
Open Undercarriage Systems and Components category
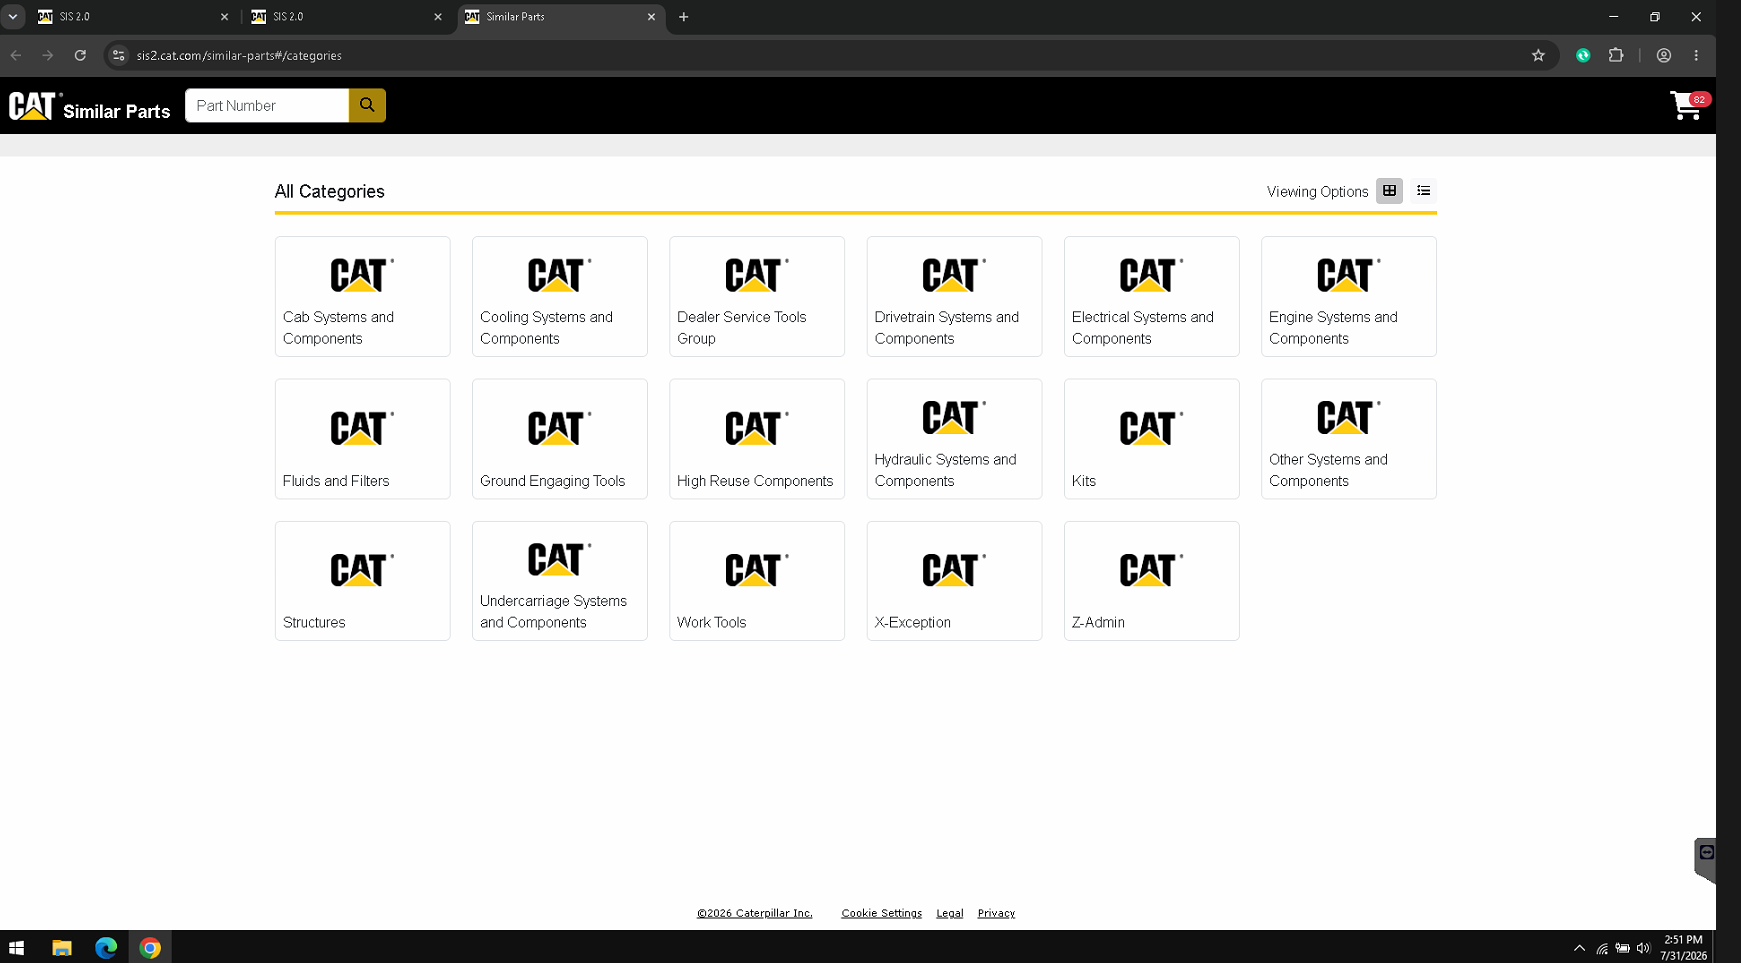coord(559,580)
